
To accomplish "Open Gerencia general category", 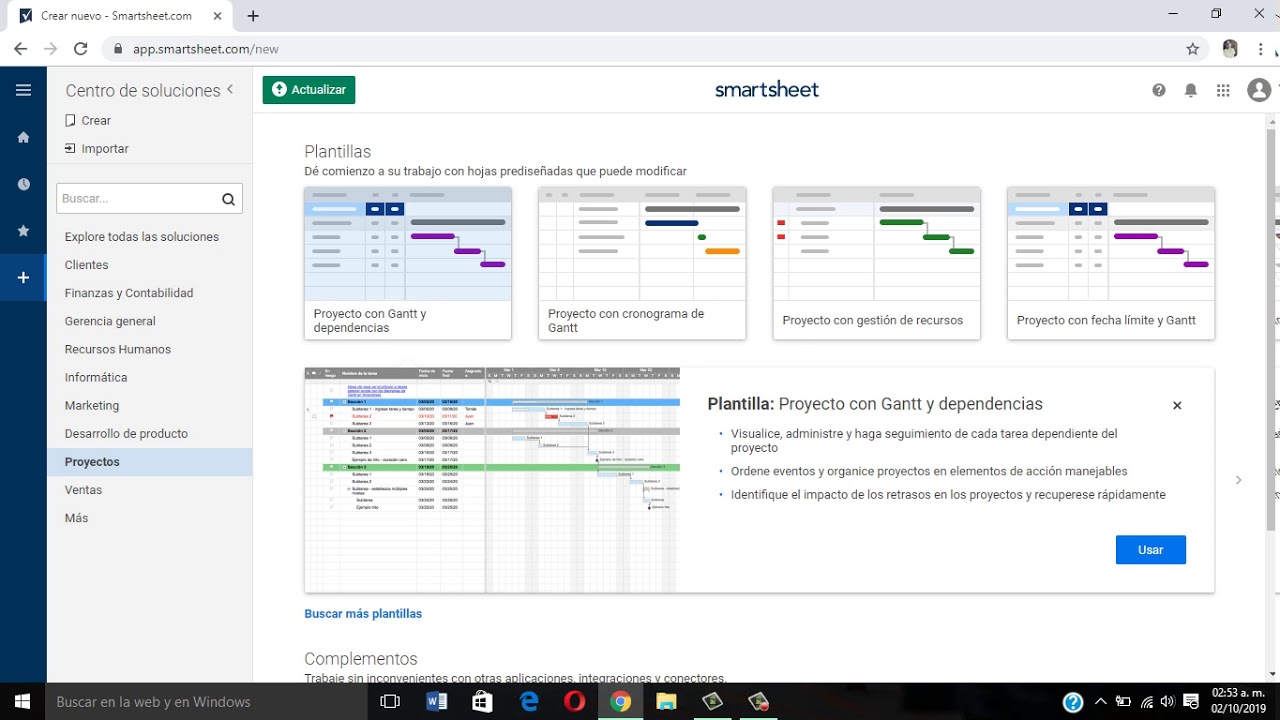I will click(x=110, y=321).
